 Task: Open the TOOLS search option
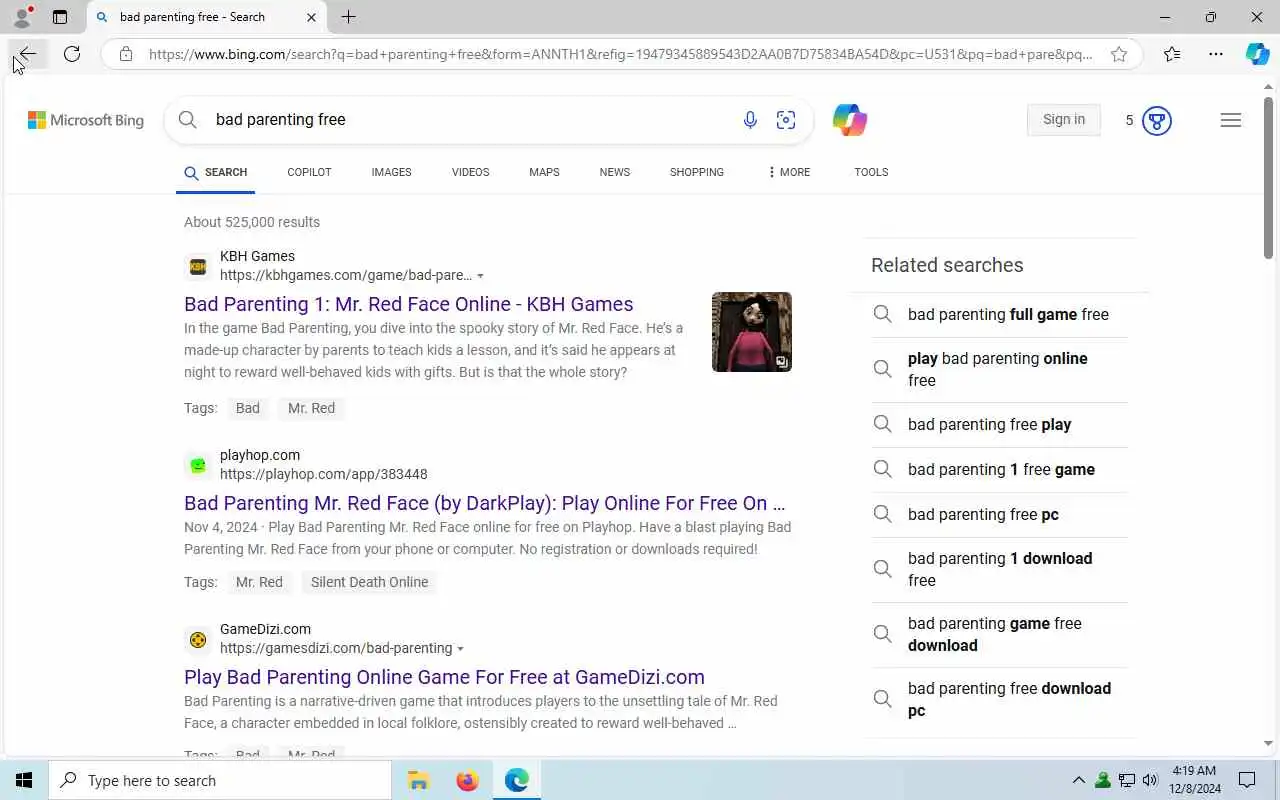click(x=871, y=172)
